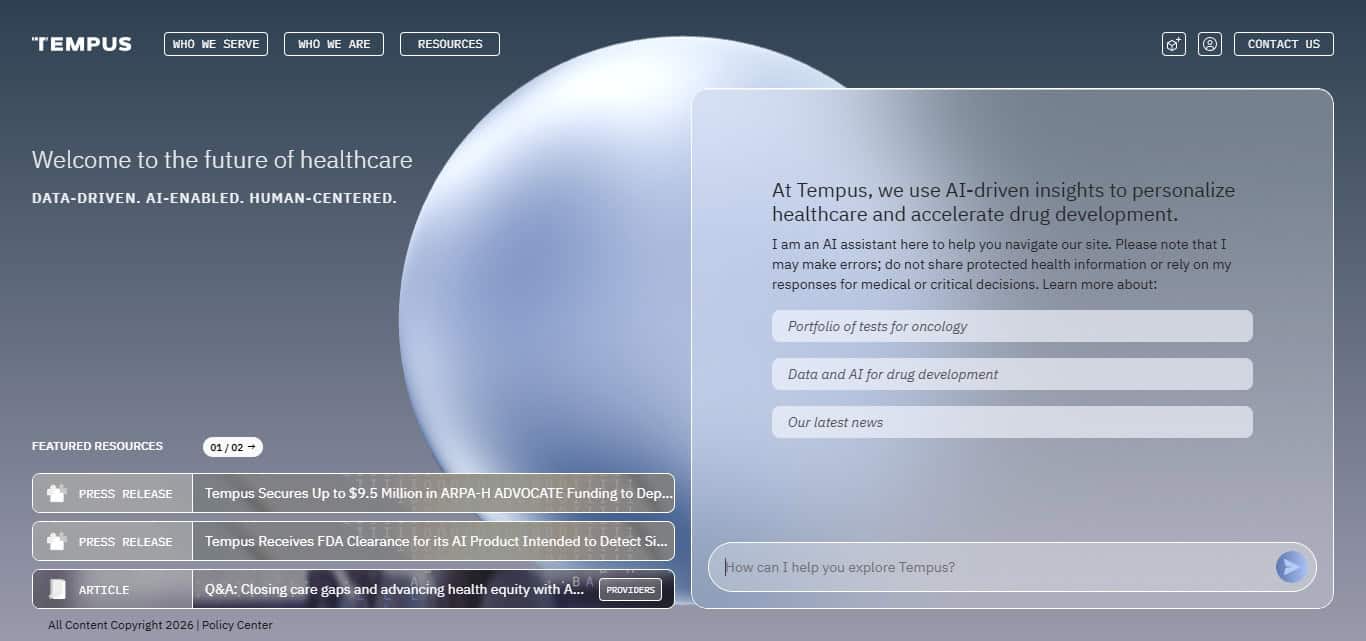
Task: Click the 'Welcome to the future of healthcare' heading
Action: click(222, 160)
